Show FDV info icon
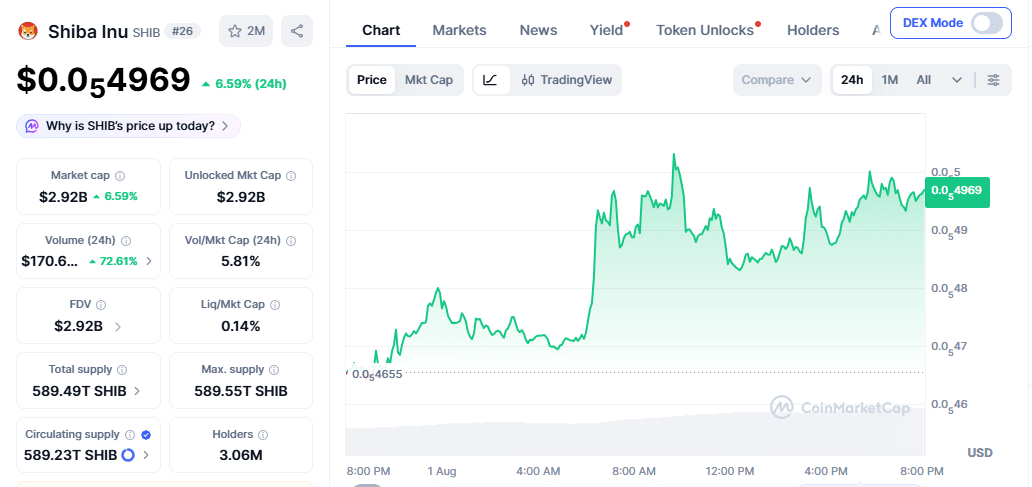The width and height of the screenshot is (1032, 487). (x=101, y=305)
